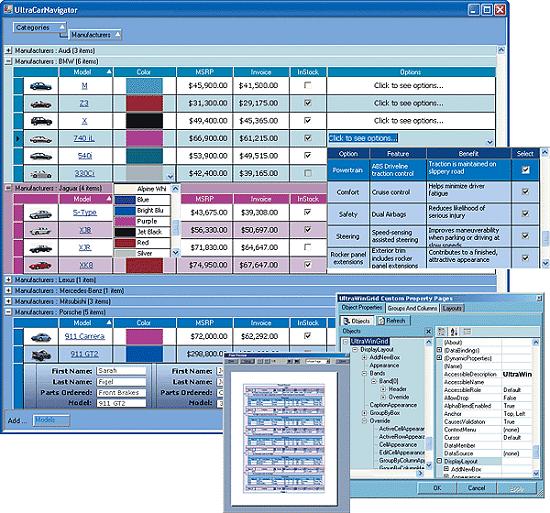The image size is (550, 513).
Task: Click the active row arrow indicator beside 740 iL
Action: [x=18, y=139]
